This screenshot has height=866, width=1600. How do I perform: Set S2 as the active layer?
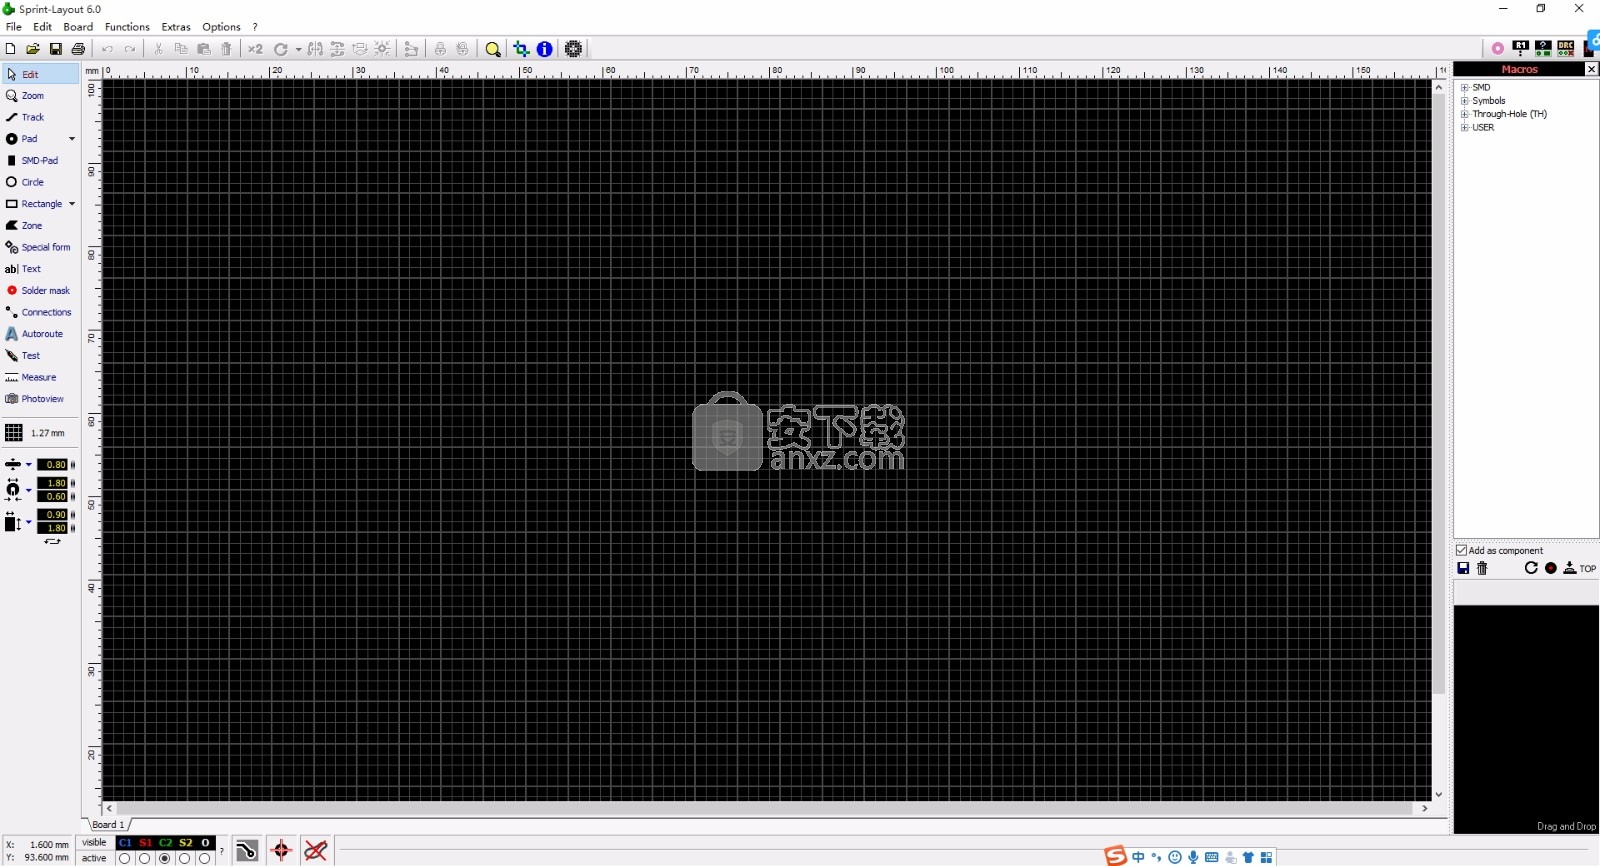(x=185, y=858)
